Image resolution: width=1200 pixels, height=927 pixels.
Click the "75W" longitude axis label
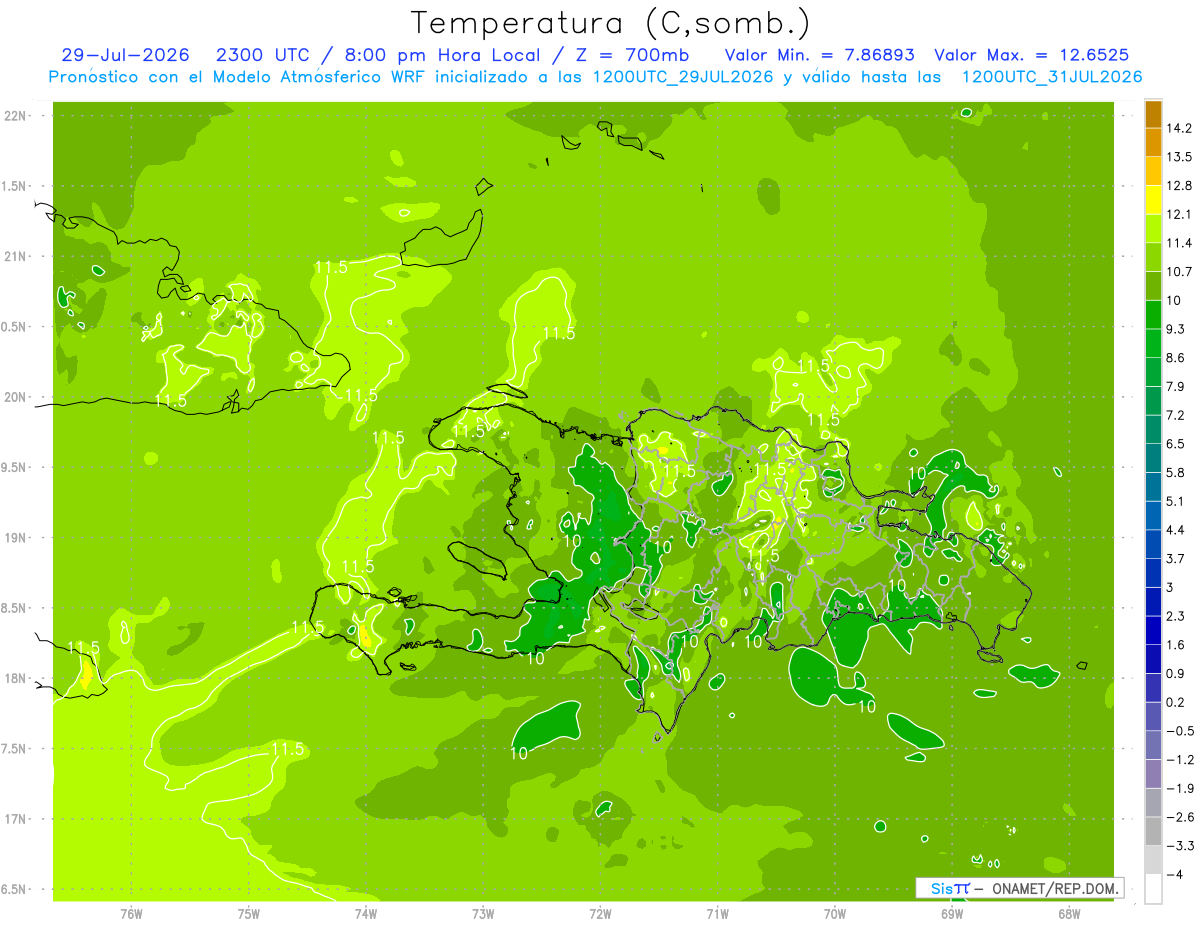pos(249,914)
